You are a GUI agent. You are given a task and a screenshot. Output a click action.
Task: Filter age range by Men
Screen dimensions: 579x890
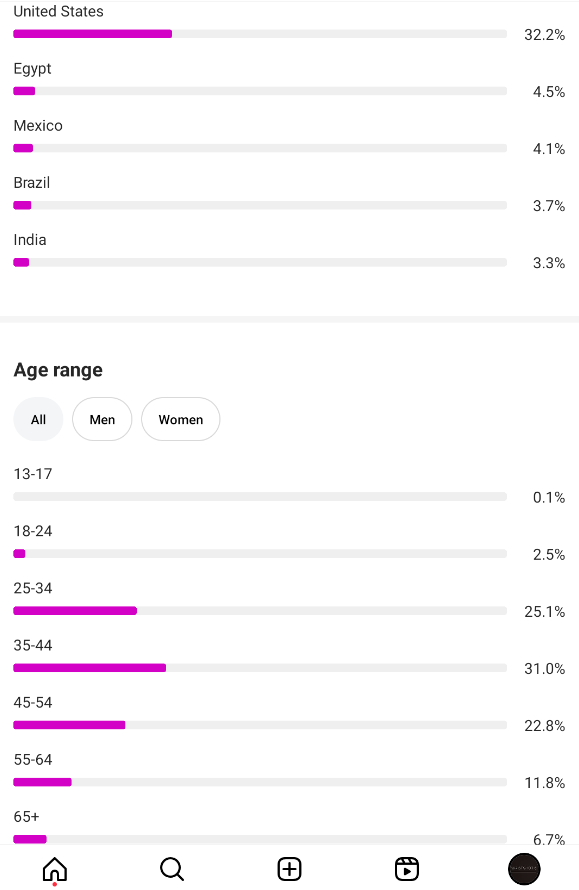pos(102,419)
